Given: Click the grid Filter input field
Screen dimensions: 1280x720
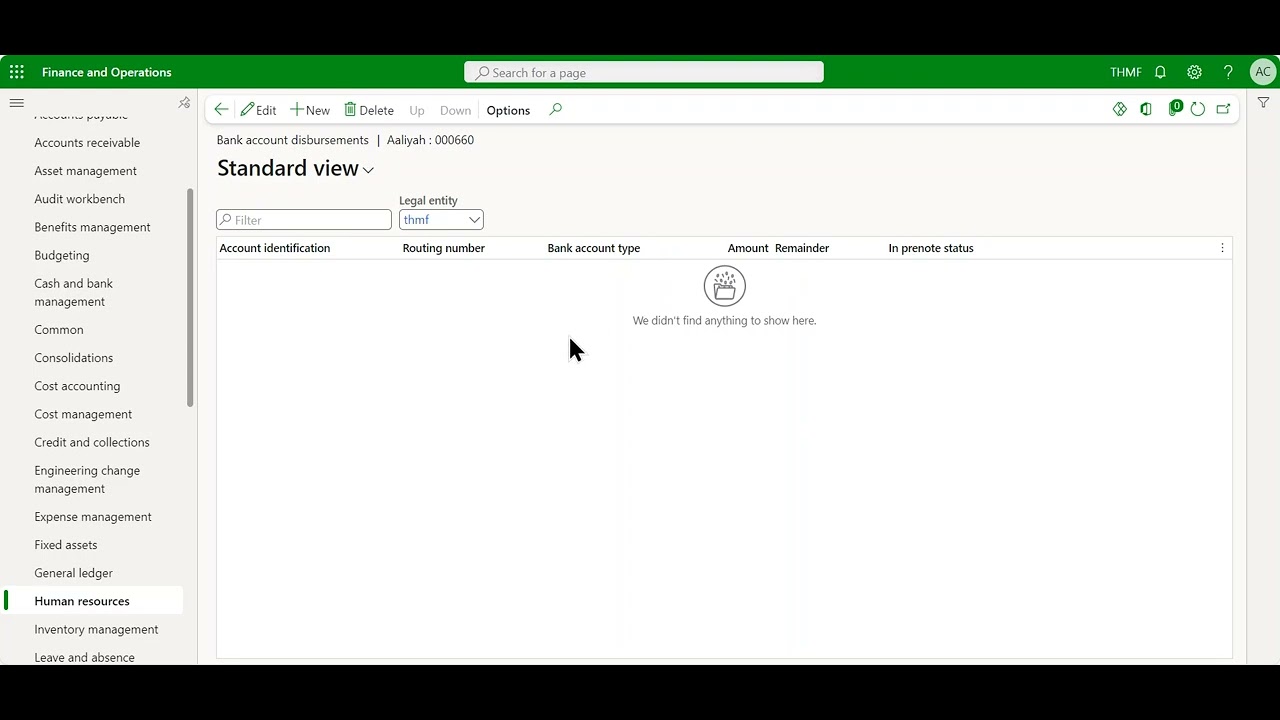Looking at the screenshot, I should point(304,219).
